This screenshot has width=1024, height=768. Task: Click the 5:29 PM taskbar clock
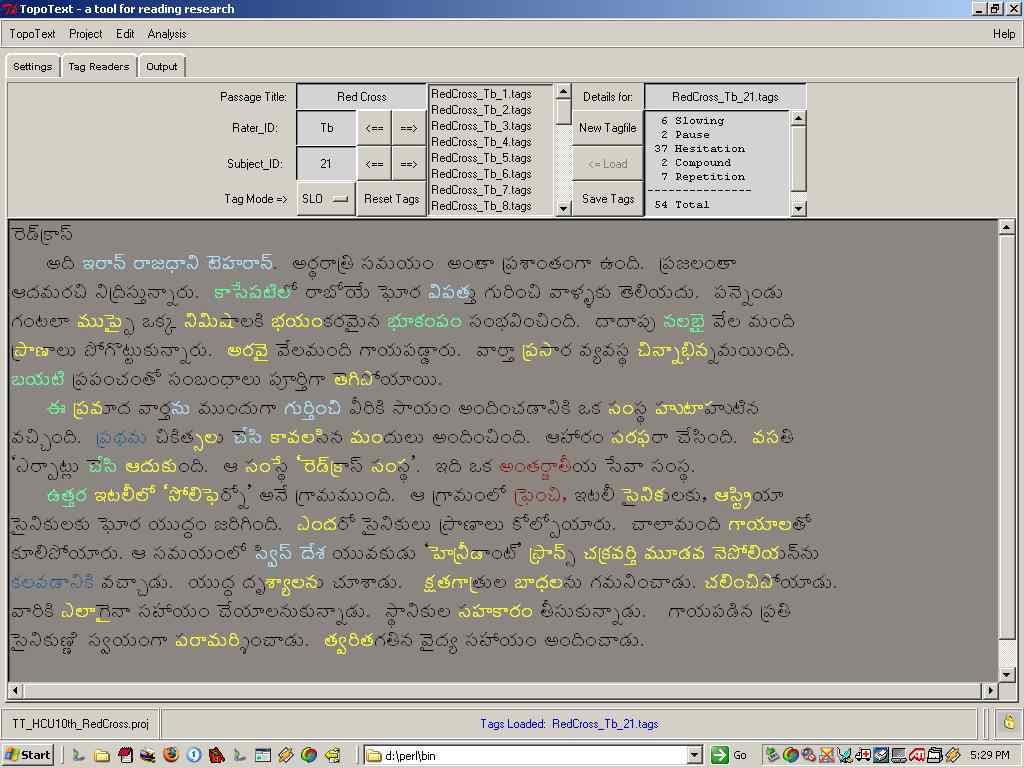pos(989,756)
